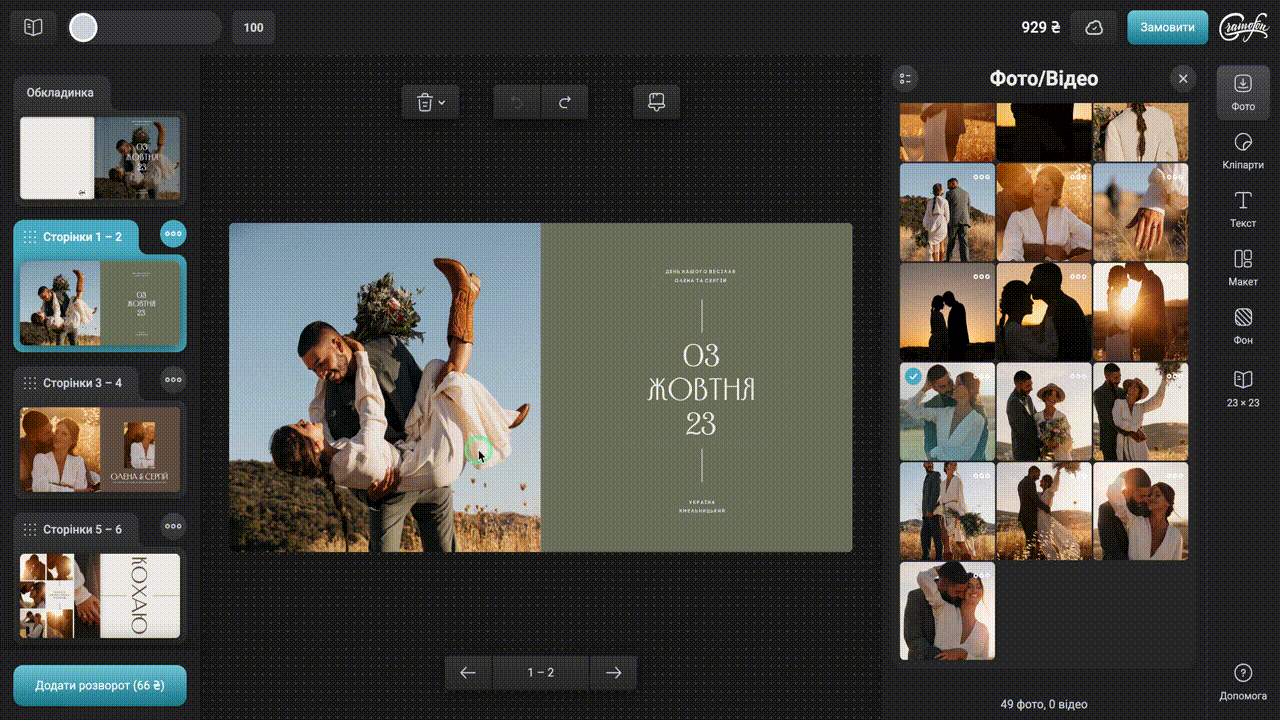Select the Обкладинка cover tab
1280x720 pixels.
[60, 92]
